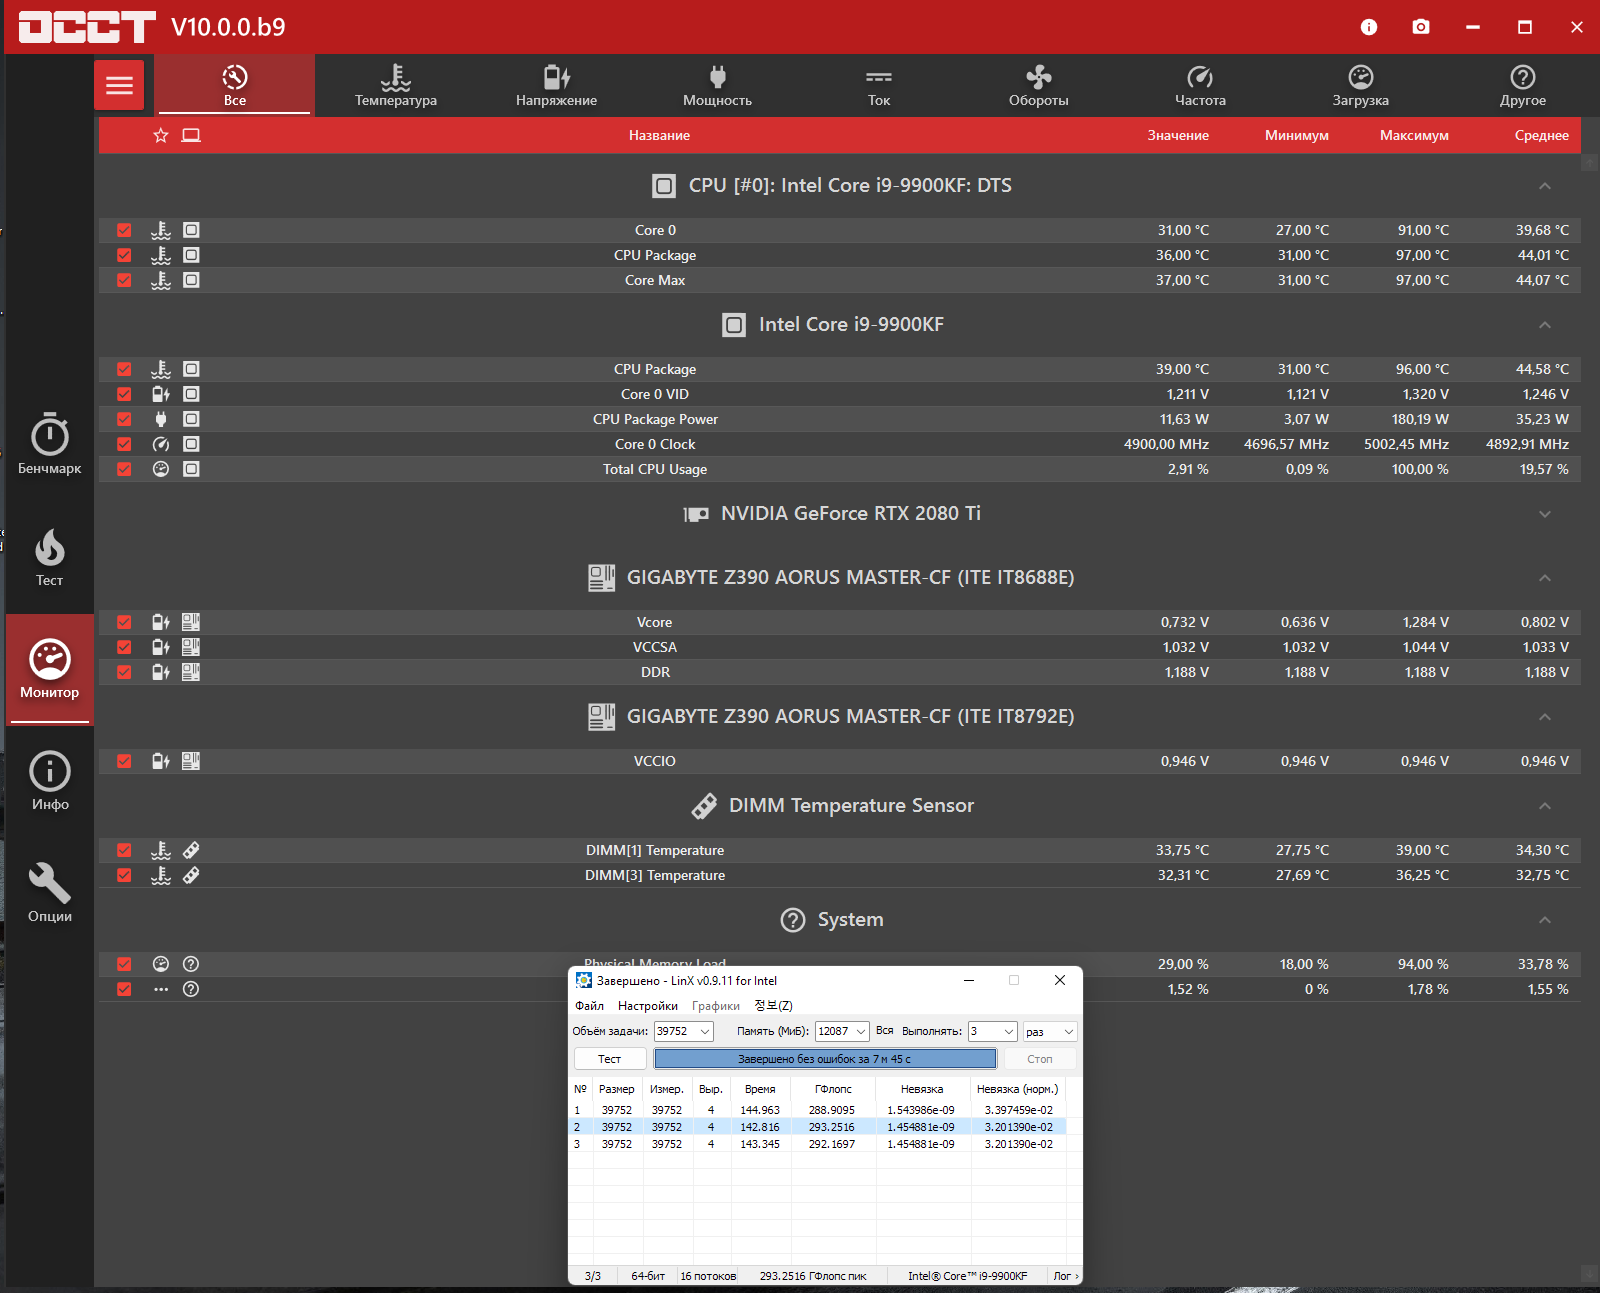
Task: Click the laptop display column header icon
Action: 191,135
